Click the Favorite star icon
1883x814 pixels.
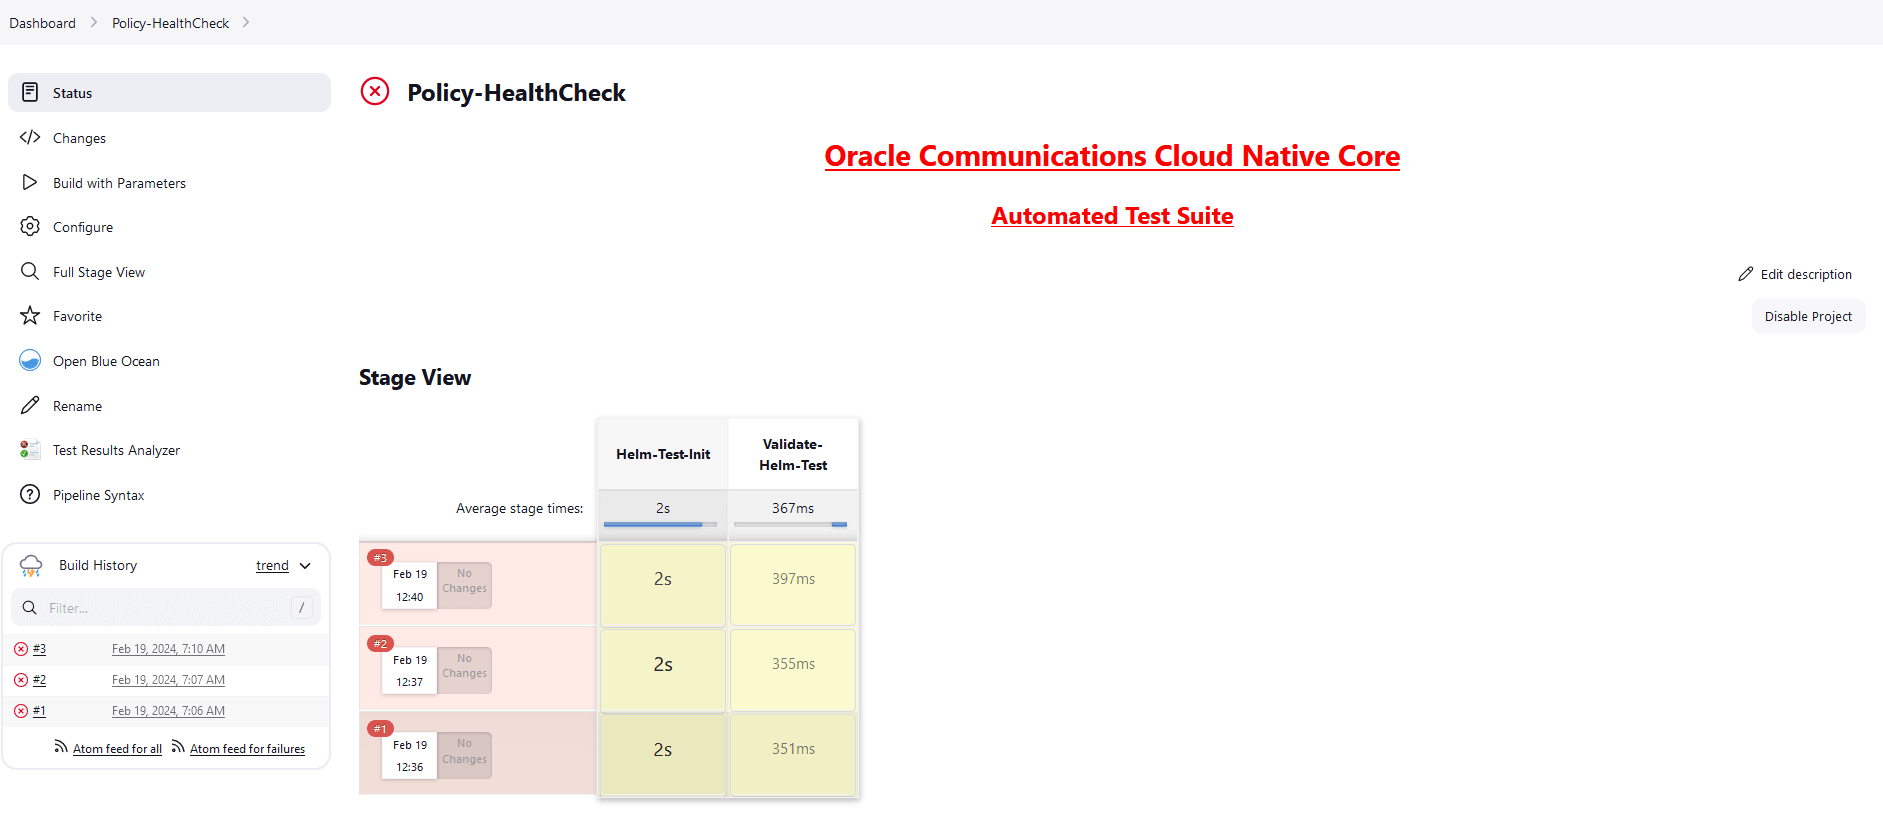point(30,315)
